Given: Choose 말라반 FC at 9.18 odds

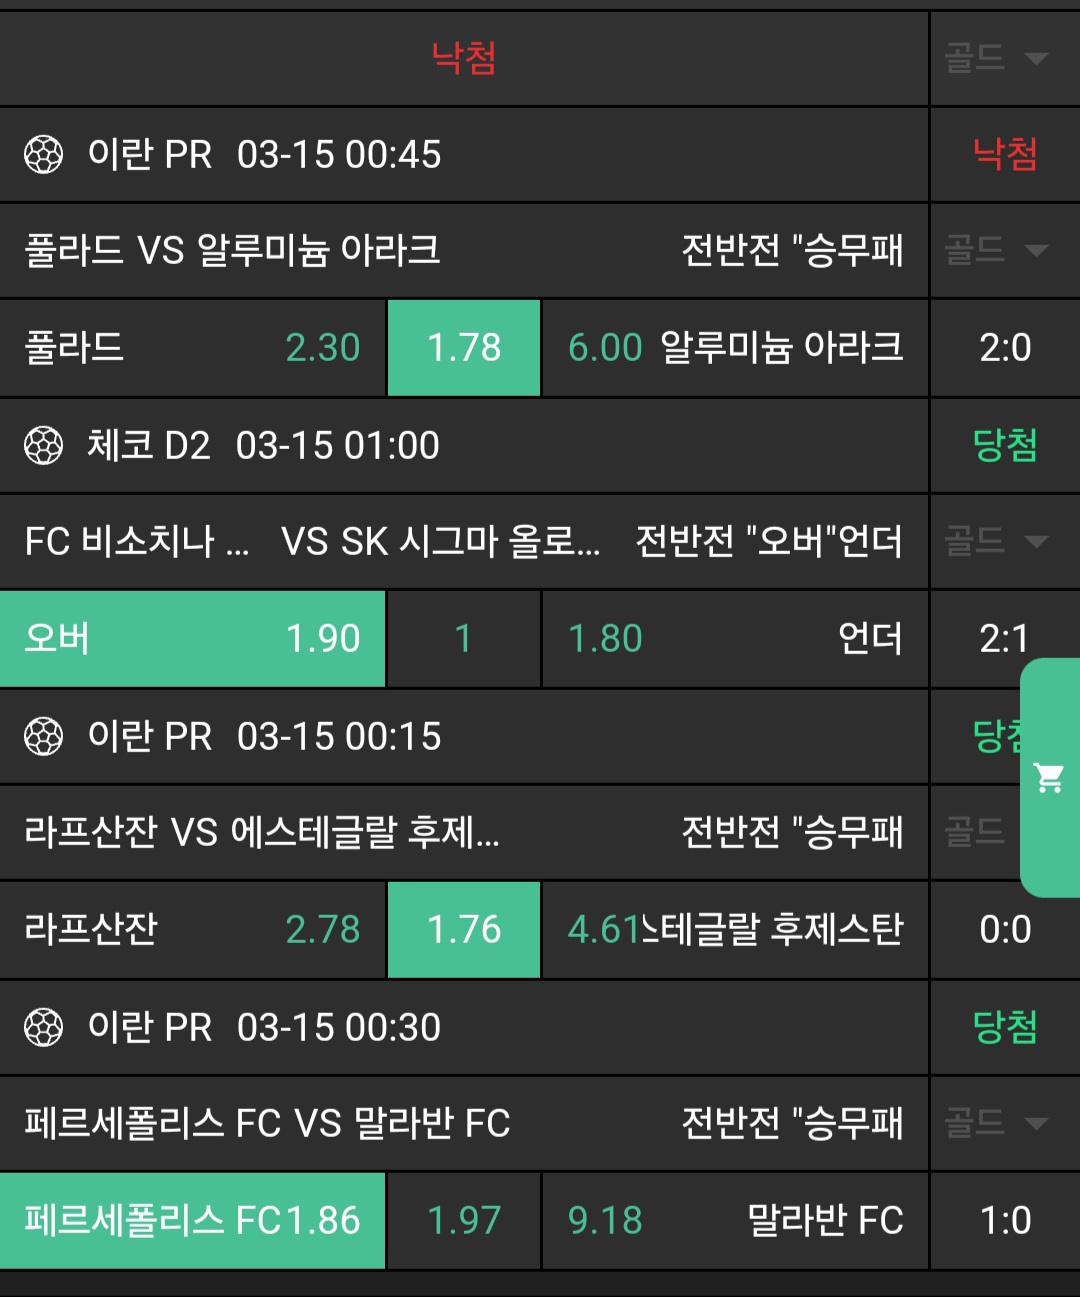Looking at the screenshot, I should click(735, 1221).
